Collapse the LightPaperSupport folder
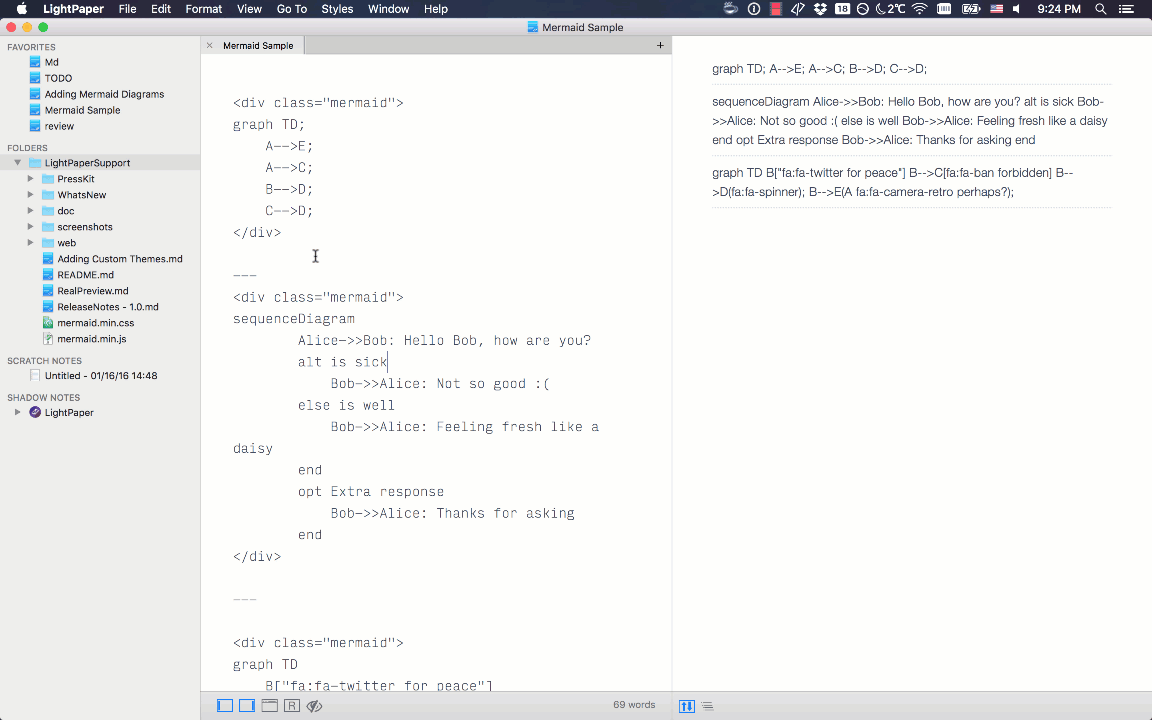 (18, 162)
